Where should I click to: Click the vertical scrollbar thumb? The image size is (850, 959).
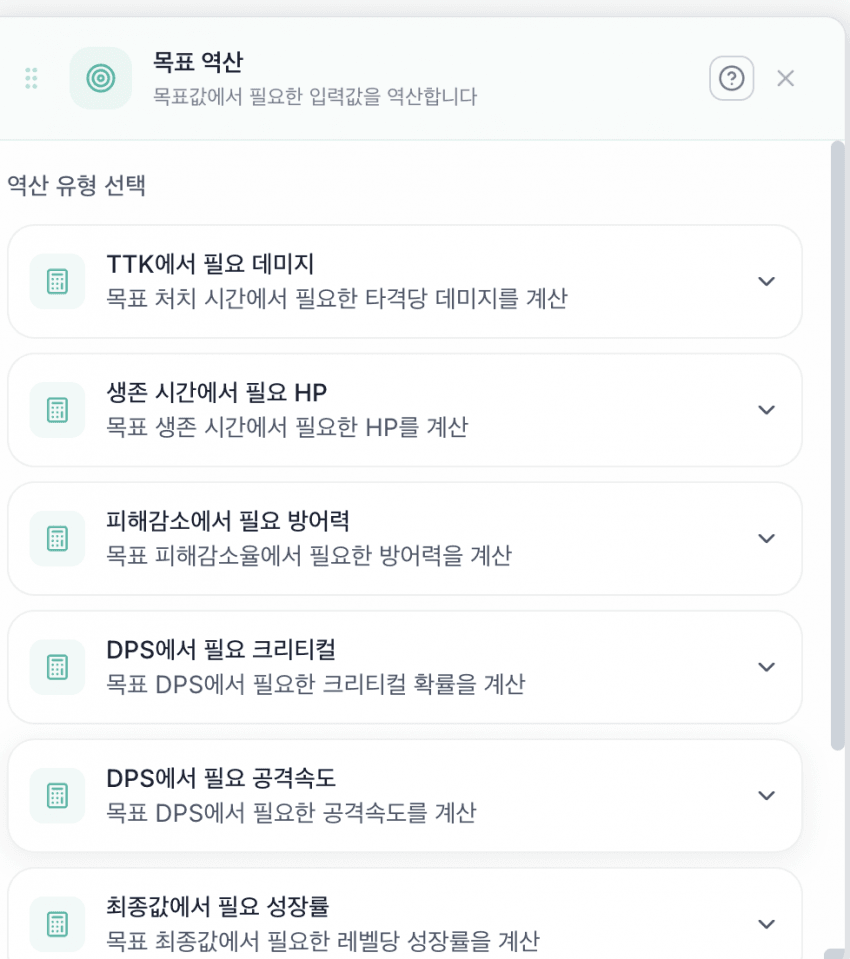tap(837, 445)
